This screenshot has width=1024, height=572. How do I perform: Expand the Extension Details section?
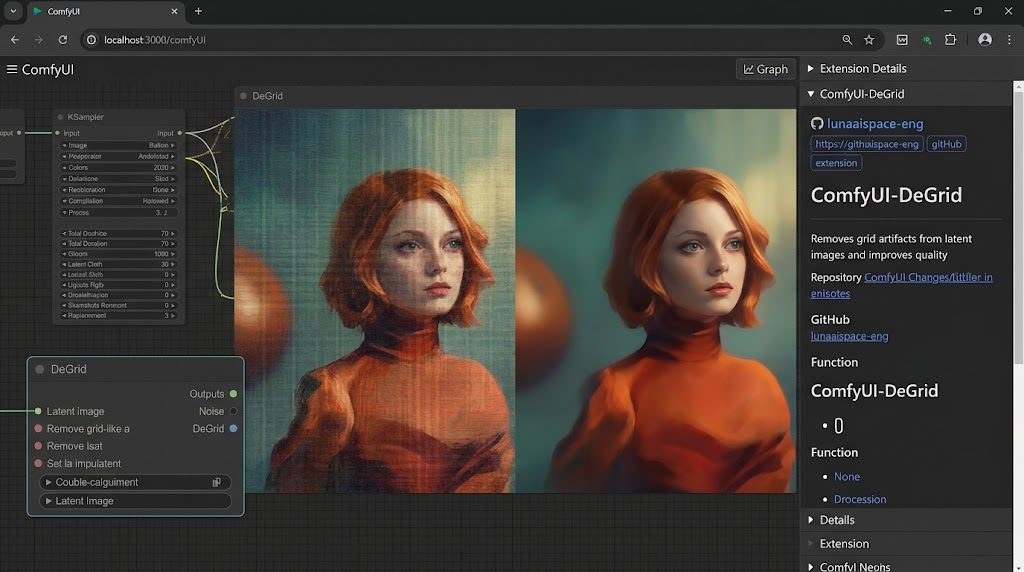(906, 69)
